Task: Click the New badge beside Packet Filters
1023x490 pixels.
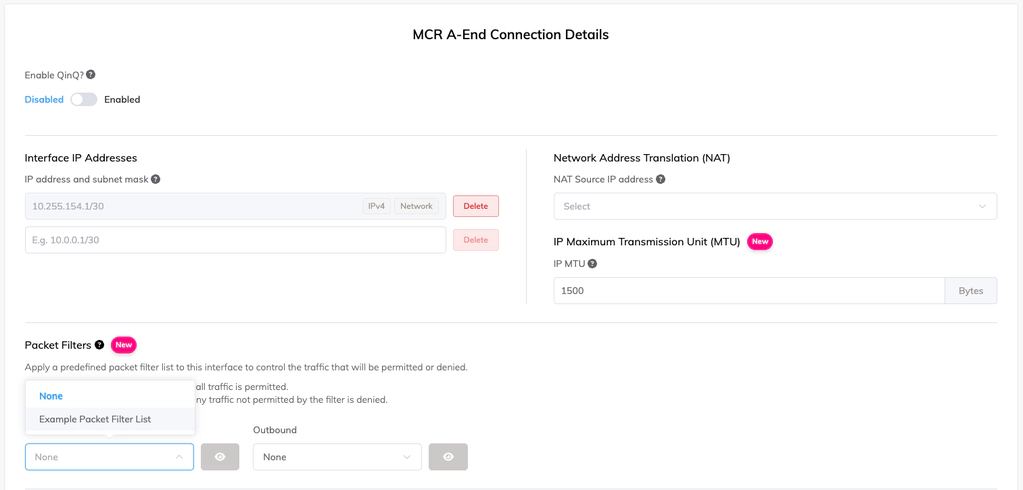Action: 123,345
